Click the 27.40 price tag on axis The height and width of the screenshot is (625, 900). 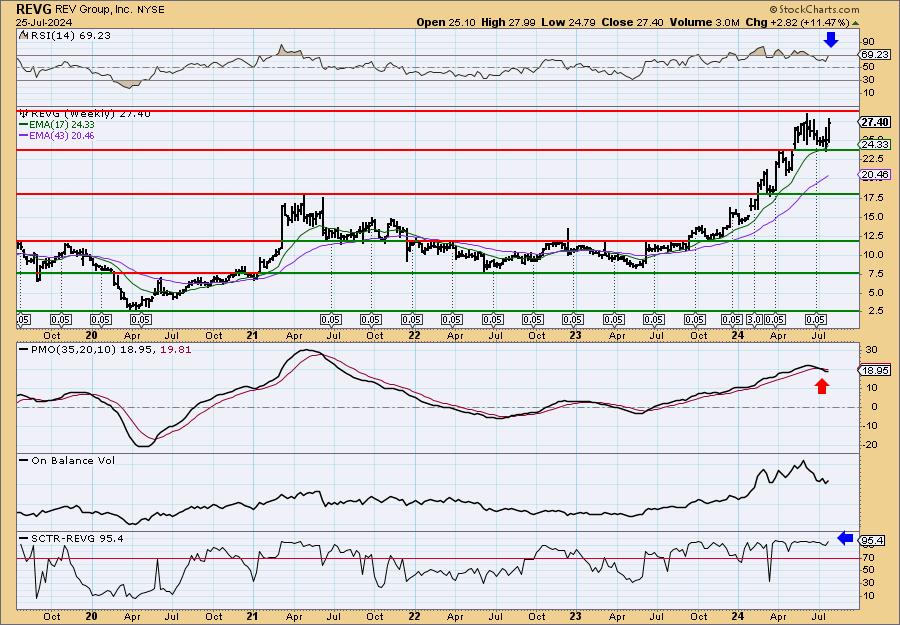pyautogui.click(x=875, y=122)
